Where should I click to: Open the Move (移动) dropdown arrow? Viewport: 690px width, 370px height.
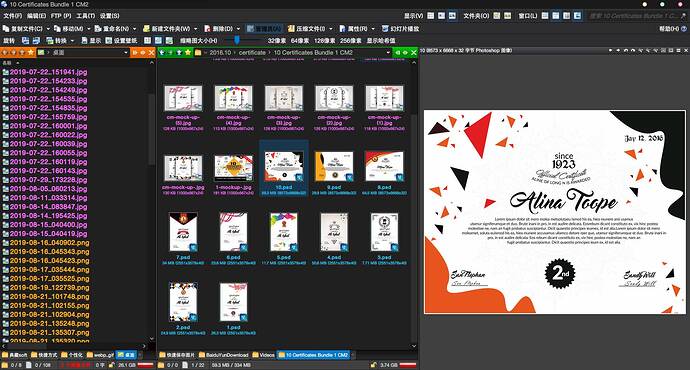coord(88,29)
